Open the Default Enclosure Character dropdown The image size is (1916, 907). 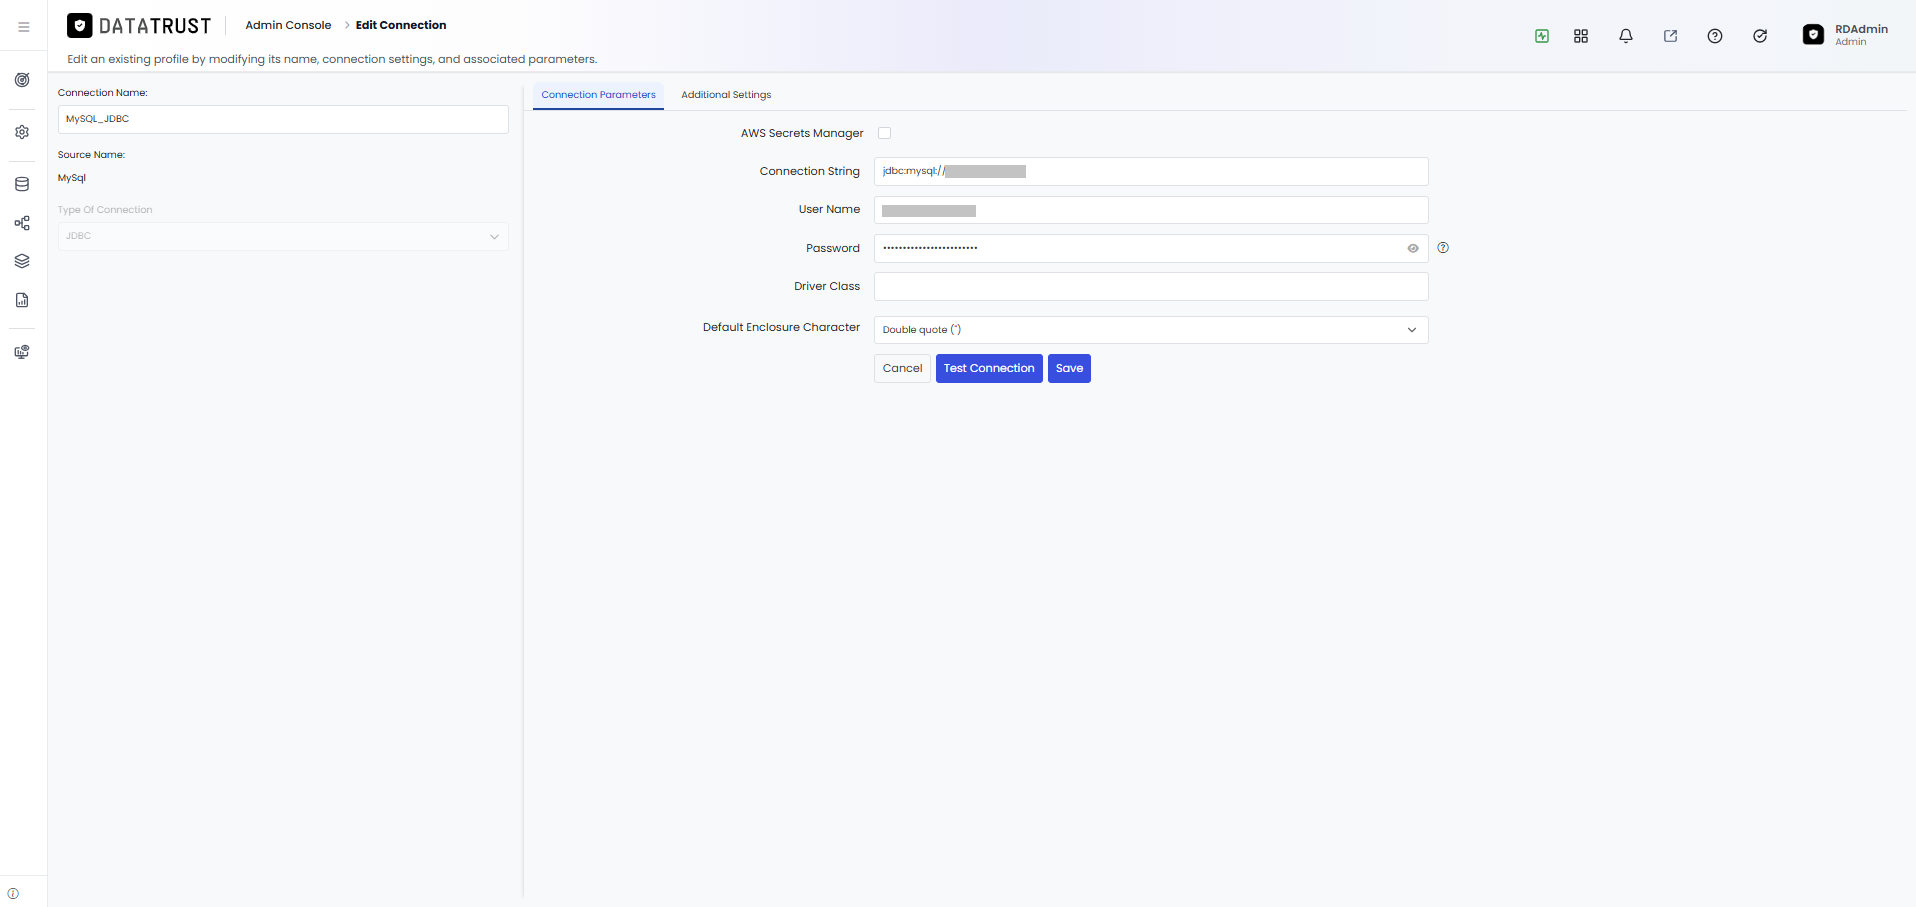coord(1151,330)
